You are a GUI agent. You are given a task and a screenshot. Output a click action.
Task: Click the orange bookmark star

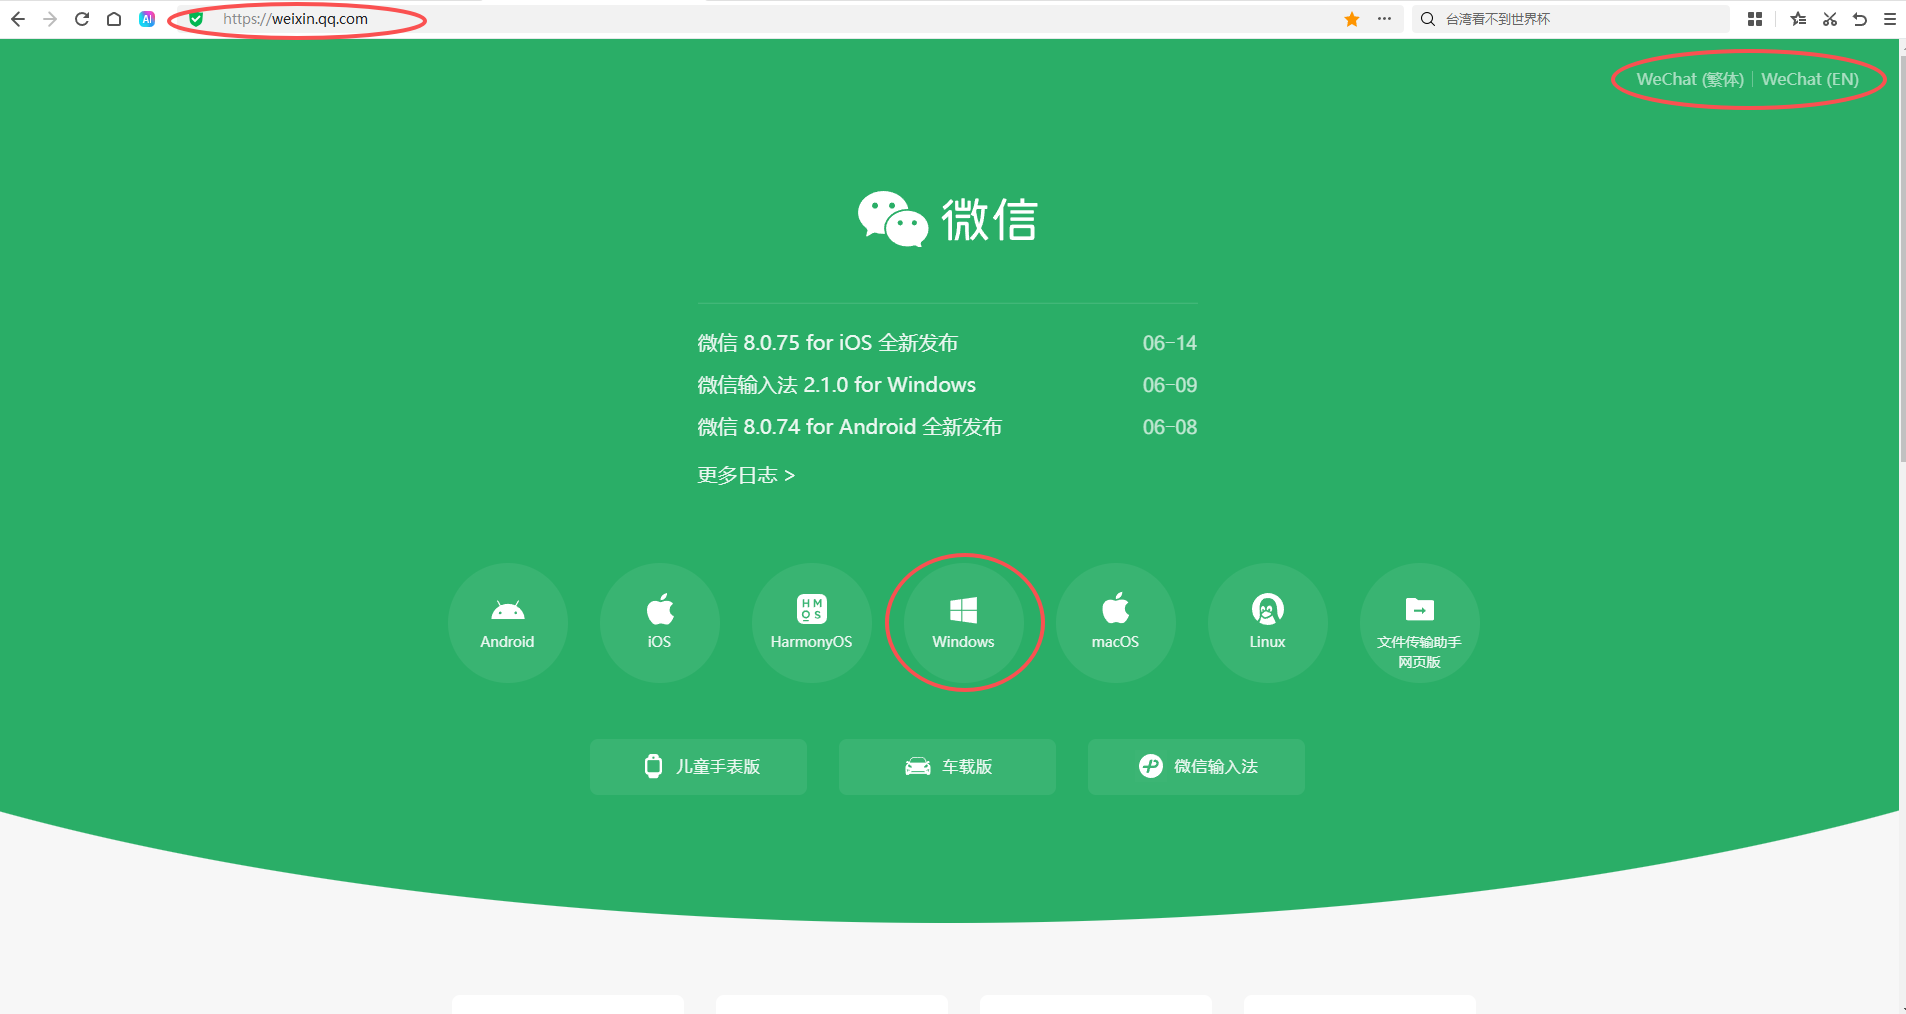1352,19
